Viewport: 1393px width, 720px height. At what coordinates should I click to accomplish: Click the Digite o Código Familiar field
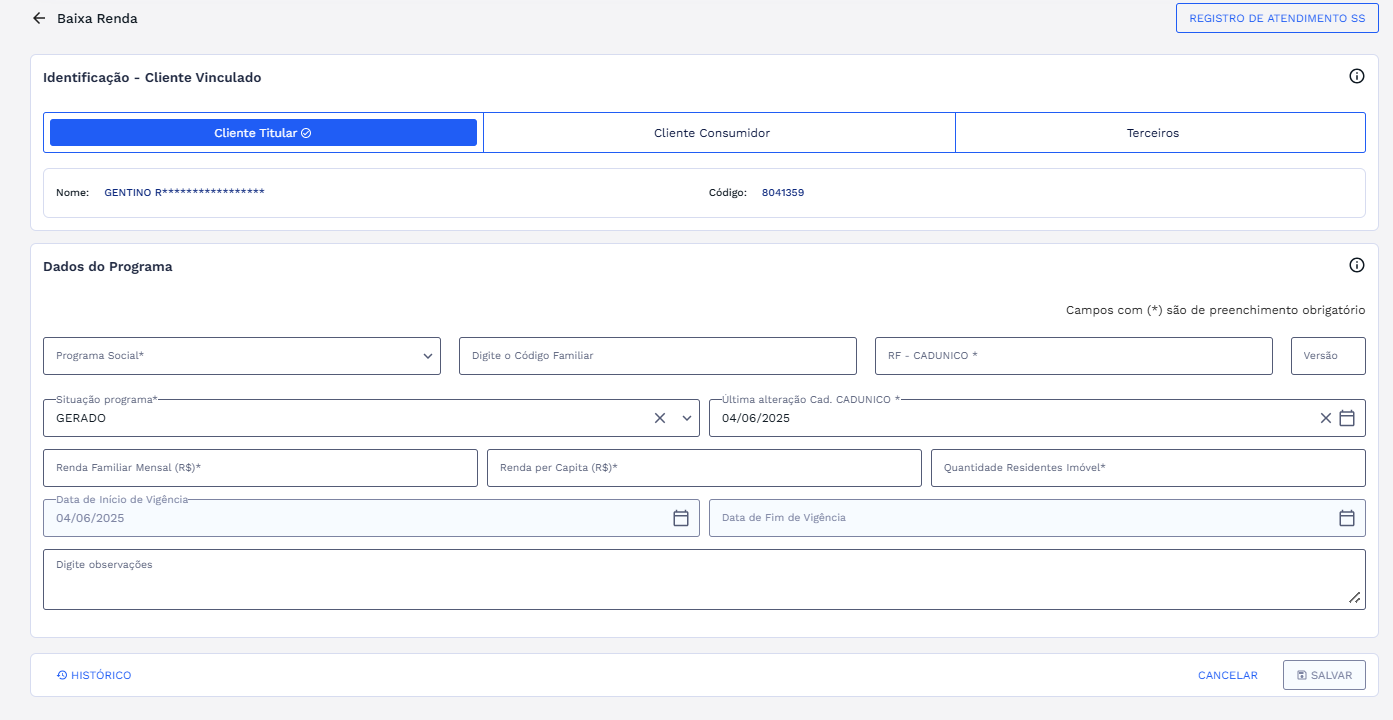(x=657, y=356)
